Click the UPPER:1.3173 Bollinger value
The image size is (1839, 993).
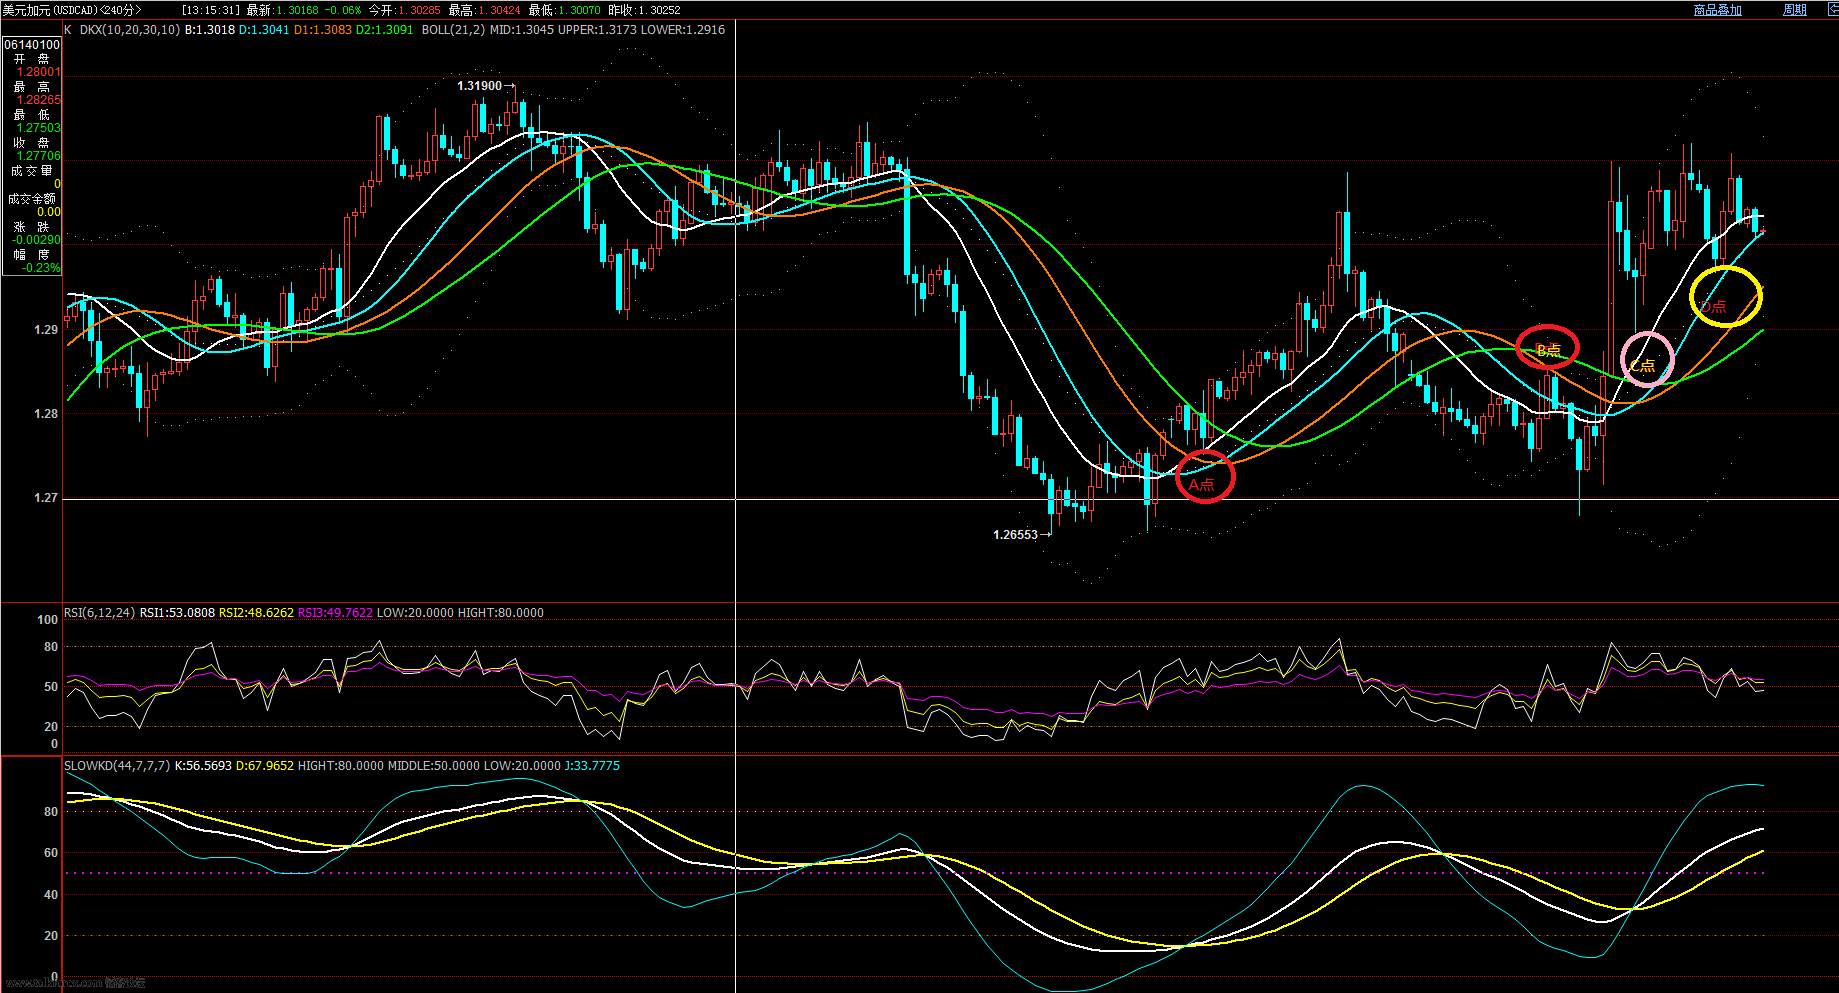(x=597, y=30)
